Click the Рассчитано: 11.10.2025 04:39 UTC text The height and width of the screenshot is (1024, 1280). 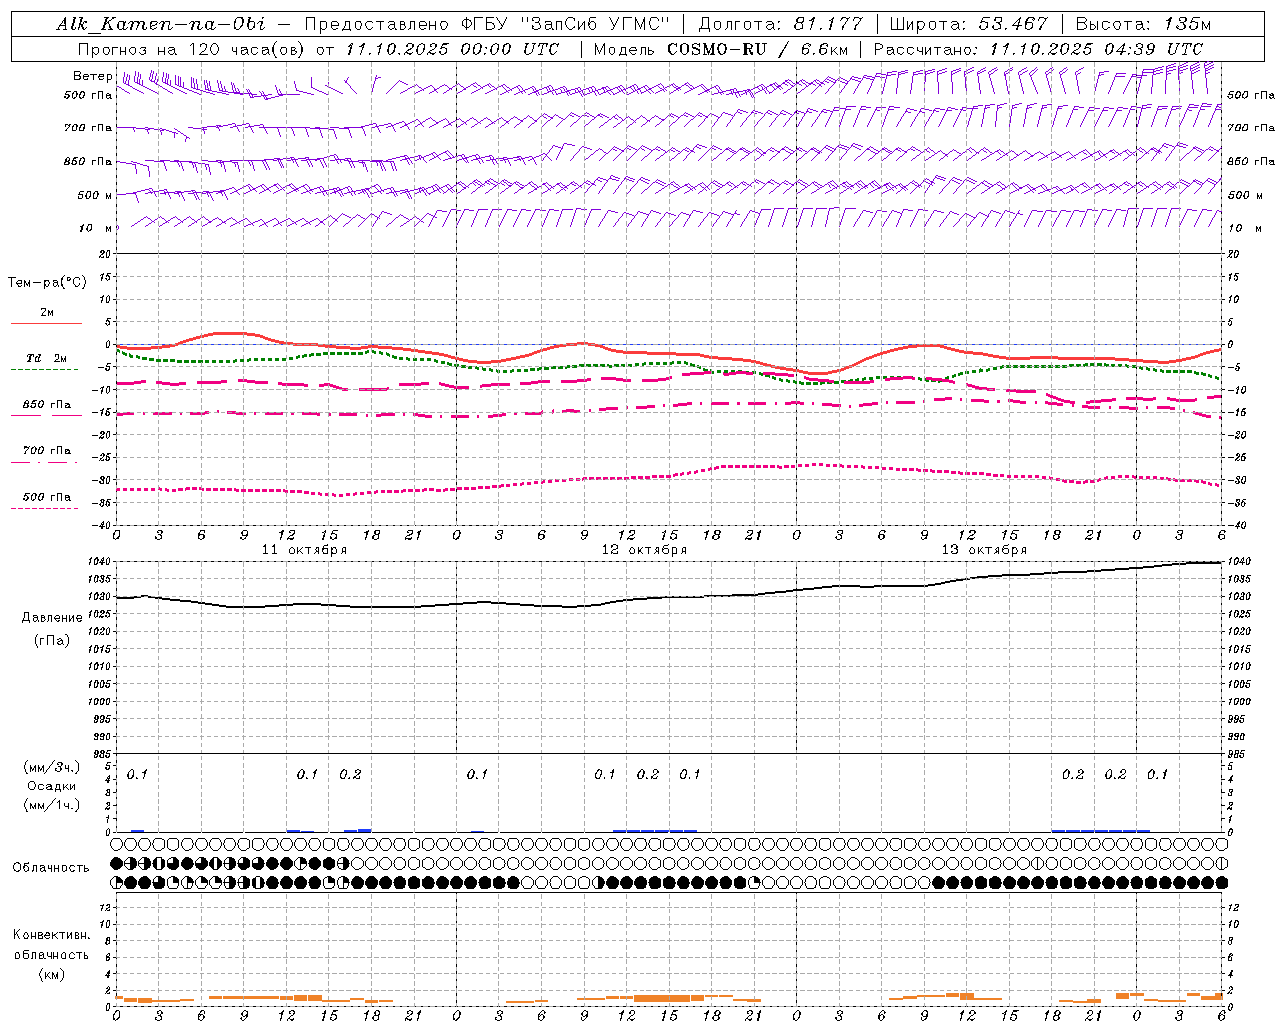[x=1038, y=49]
